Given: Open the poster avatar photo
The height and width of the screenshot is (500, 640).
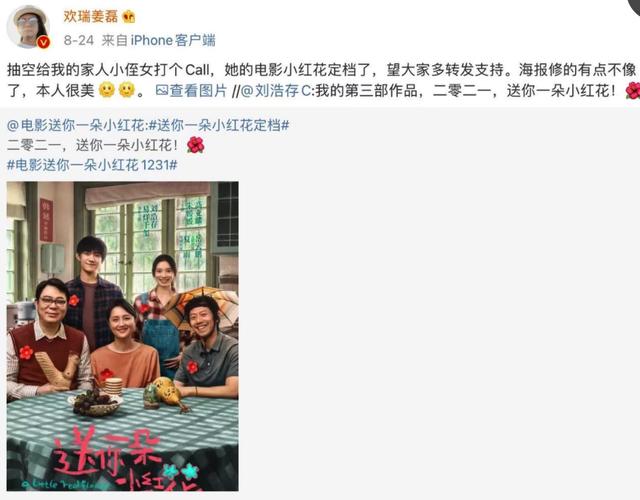Looking at the screenshot, I should click(28, 27).
